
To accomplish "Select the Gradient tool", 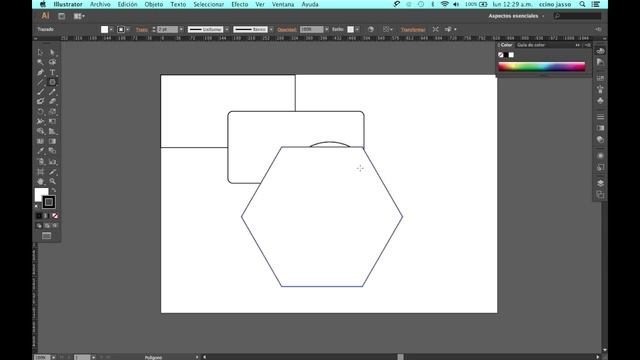I will point(52,141).
